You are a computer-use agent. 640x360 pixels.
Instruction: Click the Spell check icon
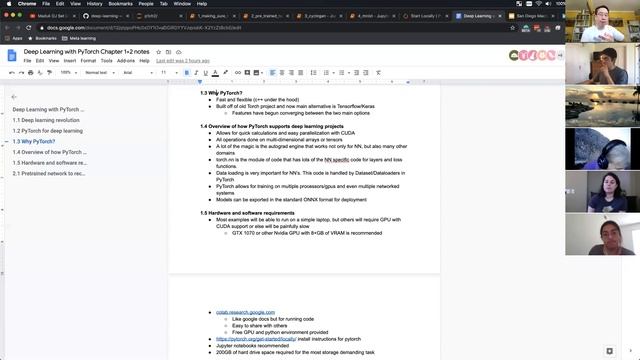tap(40, 73)
